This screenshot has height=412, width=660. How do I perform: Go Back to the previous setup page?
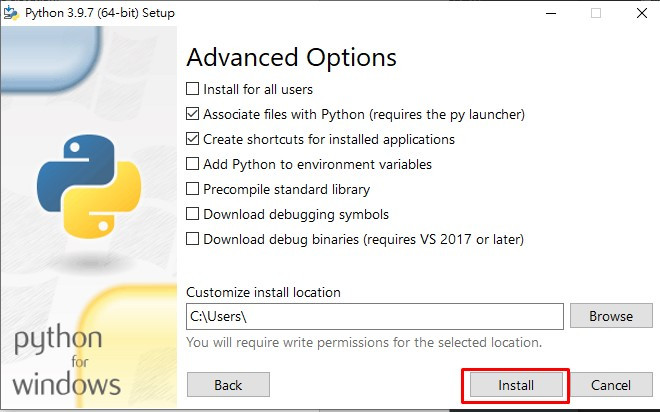click(x=228, y=385)
